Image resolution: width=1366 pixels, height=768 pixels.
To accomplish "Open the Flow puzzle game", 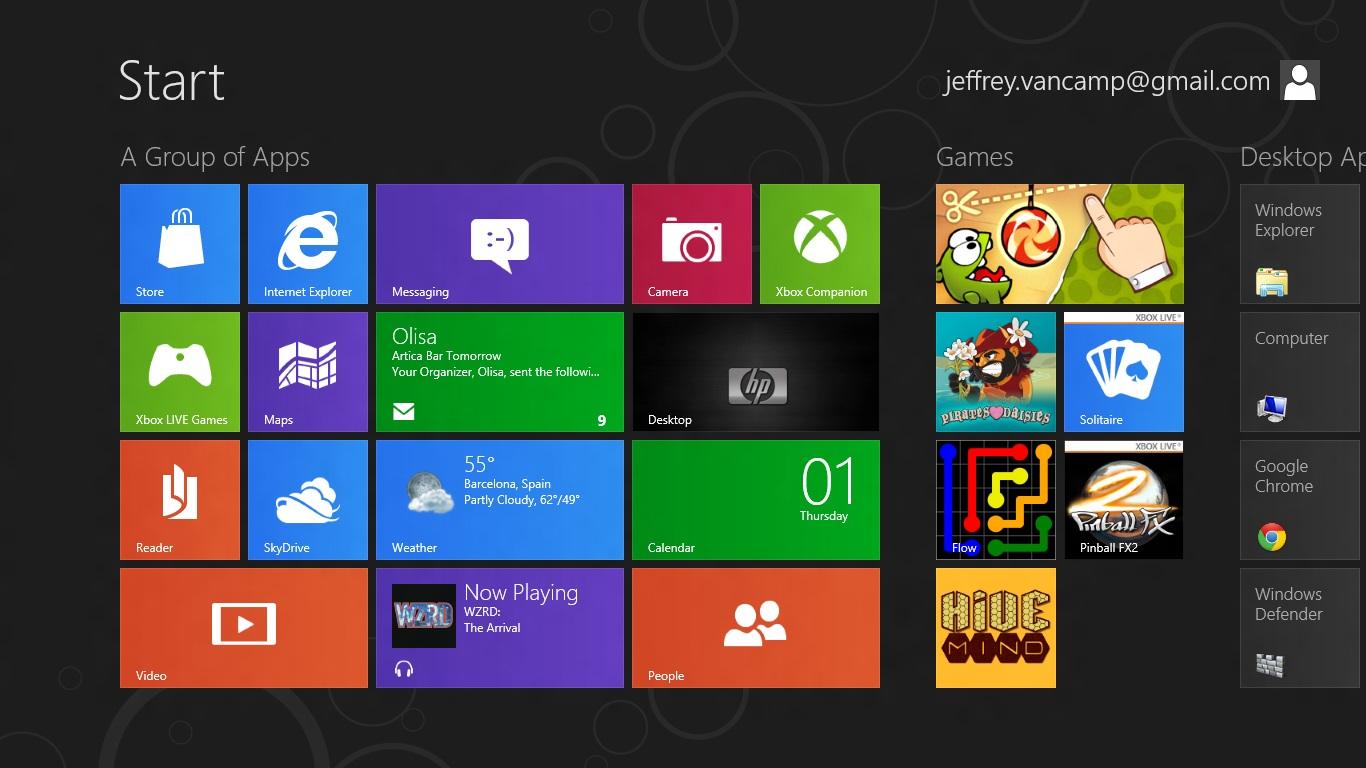I will tap(995, 499).
